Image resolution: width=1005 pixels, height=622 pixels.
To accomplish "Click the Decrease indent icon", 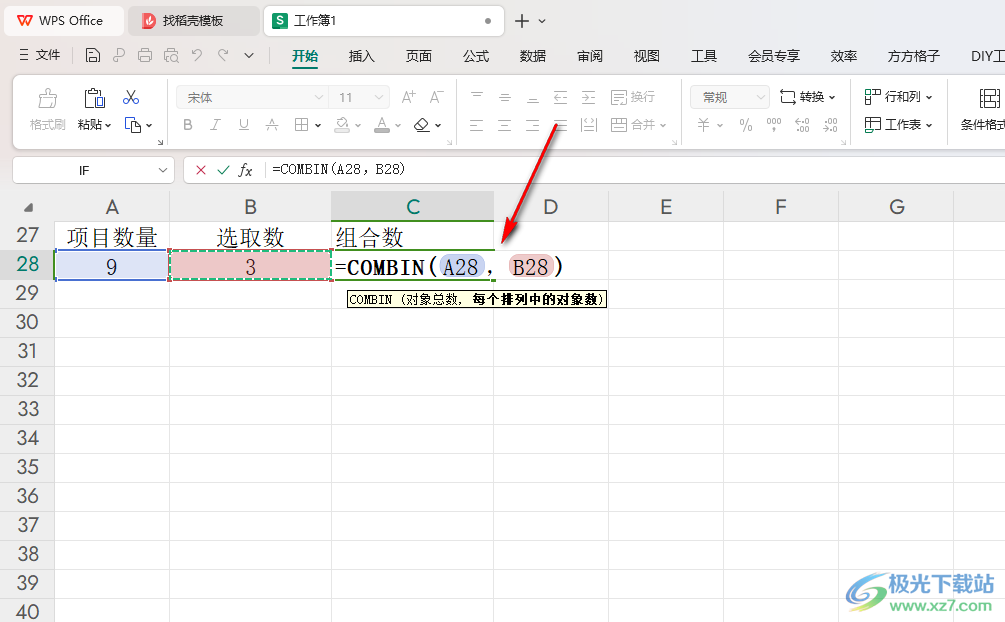I will 561,97.
